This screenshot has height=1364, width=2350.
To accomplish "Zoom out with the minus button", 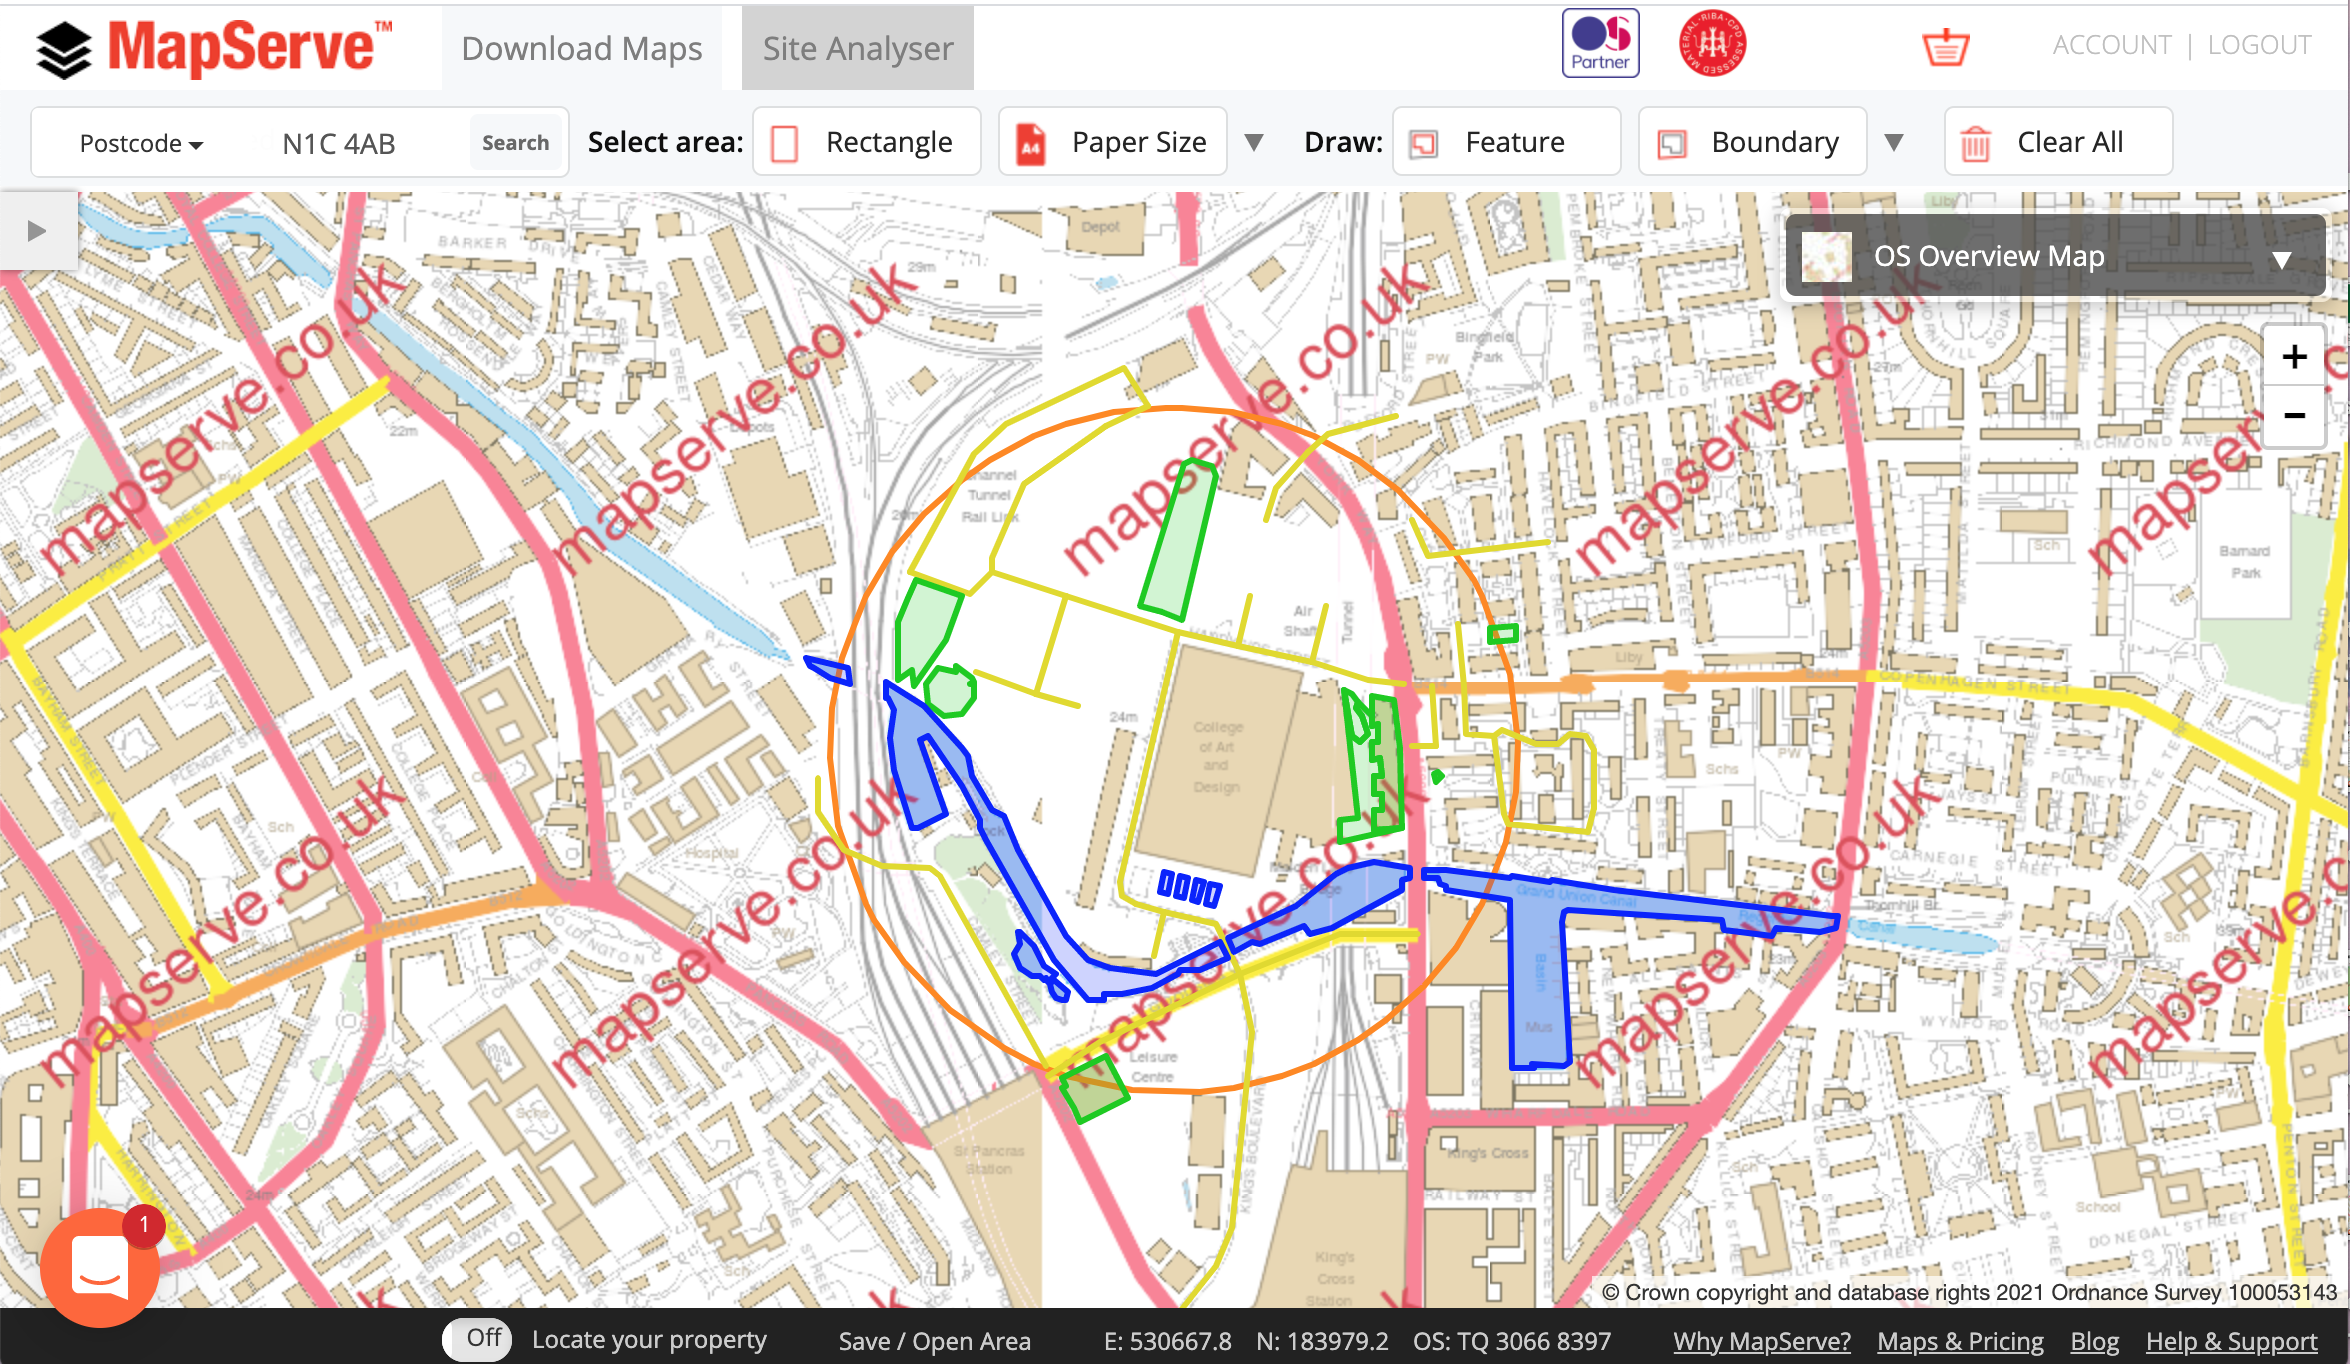I will 2294,415.
